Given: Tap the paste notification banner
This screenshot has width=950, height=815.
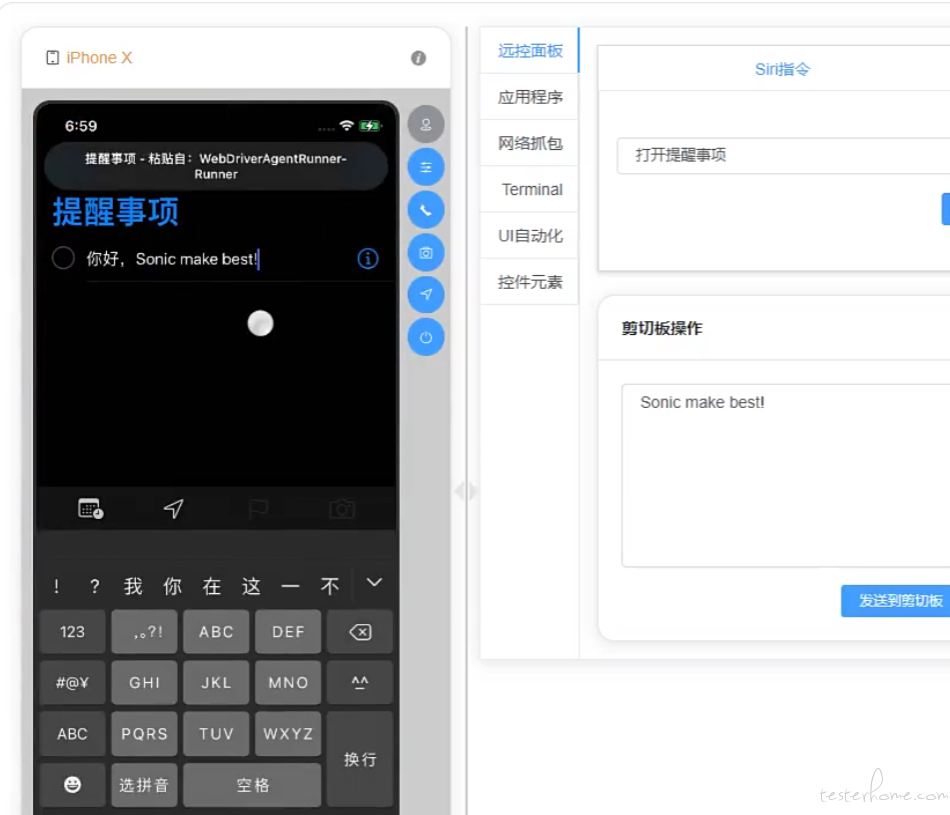Looking at the screenshot, I should (x=216, y=166).
